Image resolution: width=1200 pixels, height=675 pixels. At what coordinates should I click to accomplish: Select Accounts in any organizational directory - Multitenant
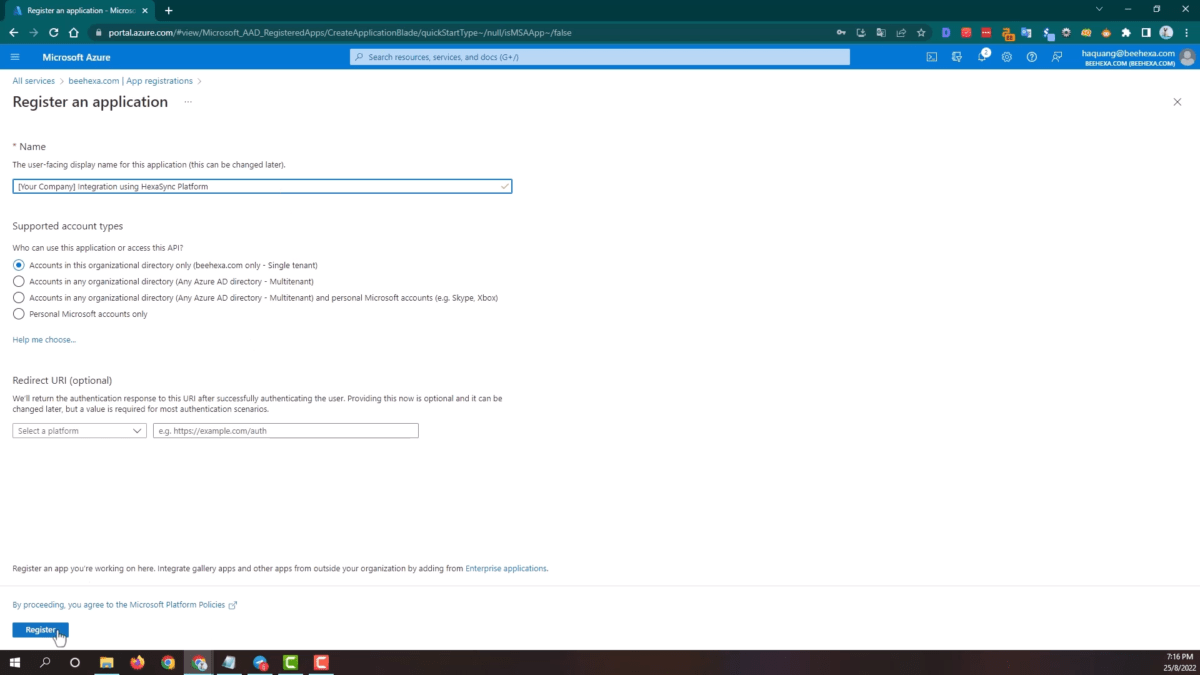18,281
